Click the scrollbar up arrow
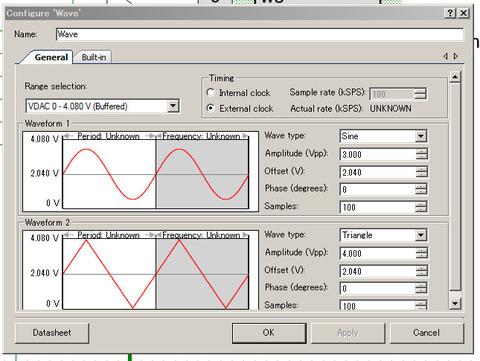 pyautogui.click(x=455, y=77)
